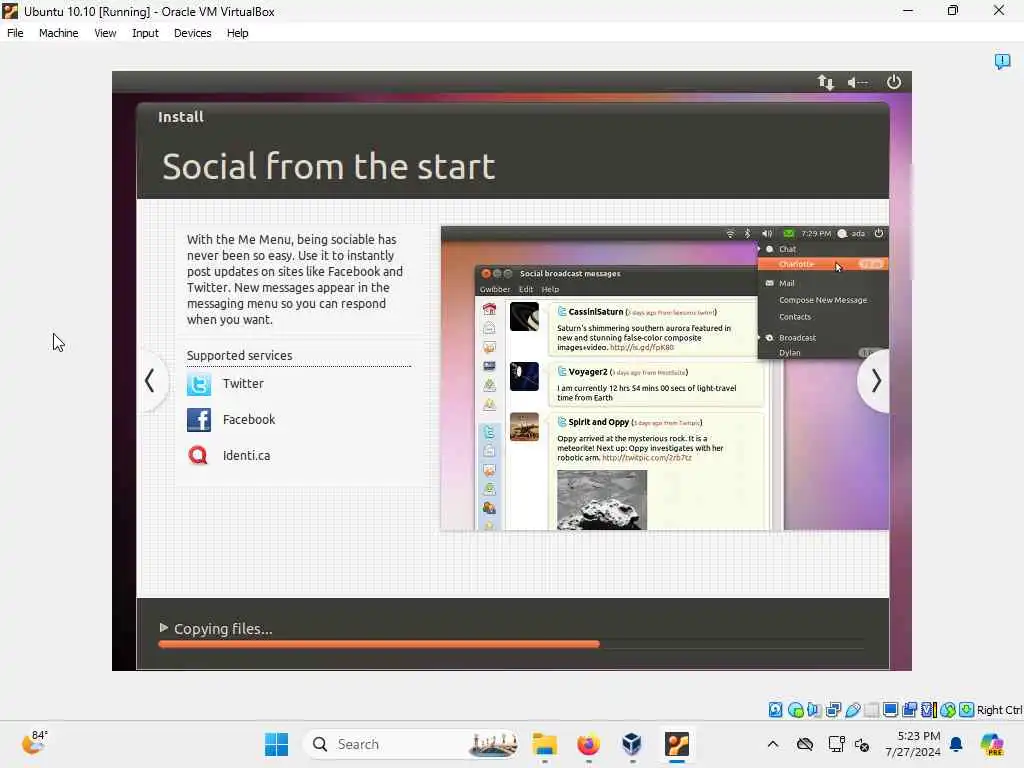The image size is (1024, 768).
Task: Open the taskbar clock showing 5:23 PM
Action: (912, 744)
